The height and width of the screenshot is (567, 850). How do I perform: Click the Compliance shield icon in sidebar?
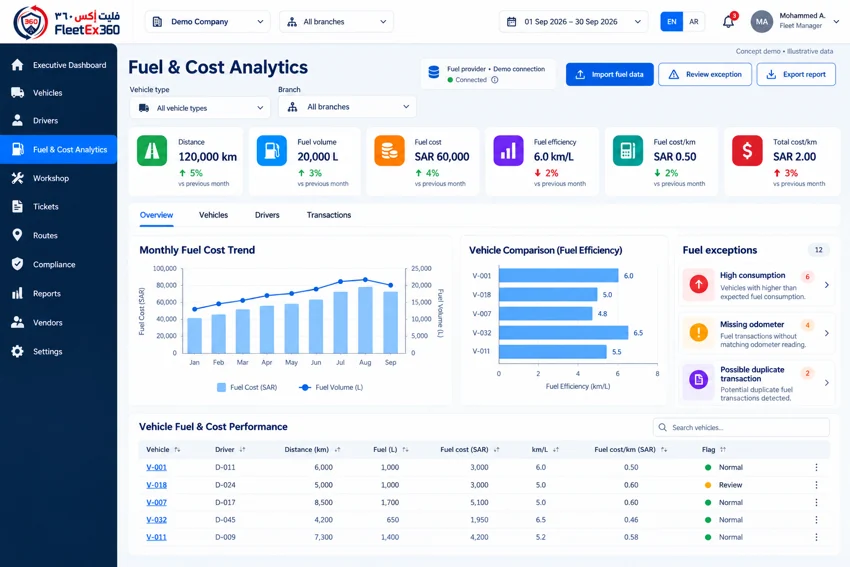[x=17, y=264]
